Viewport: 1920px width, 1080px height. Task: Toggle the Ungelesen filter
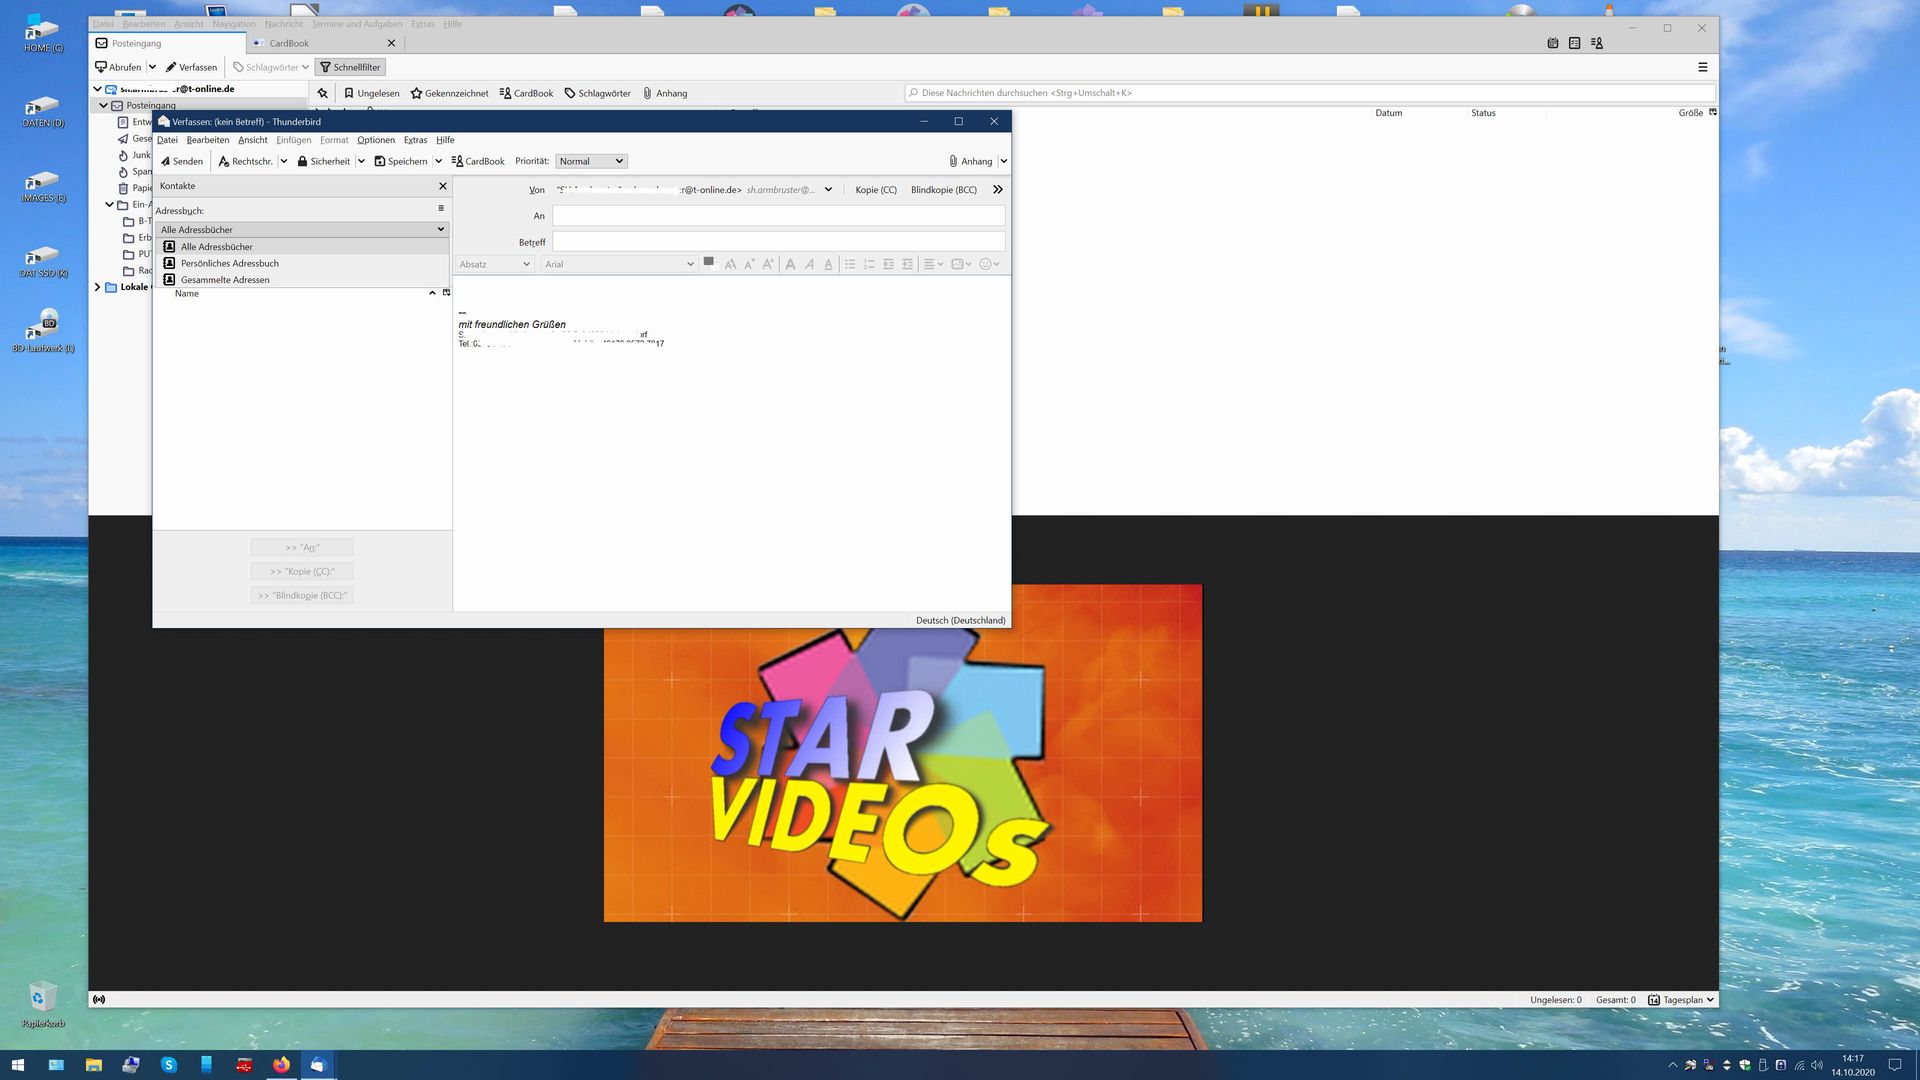point(371,93)
